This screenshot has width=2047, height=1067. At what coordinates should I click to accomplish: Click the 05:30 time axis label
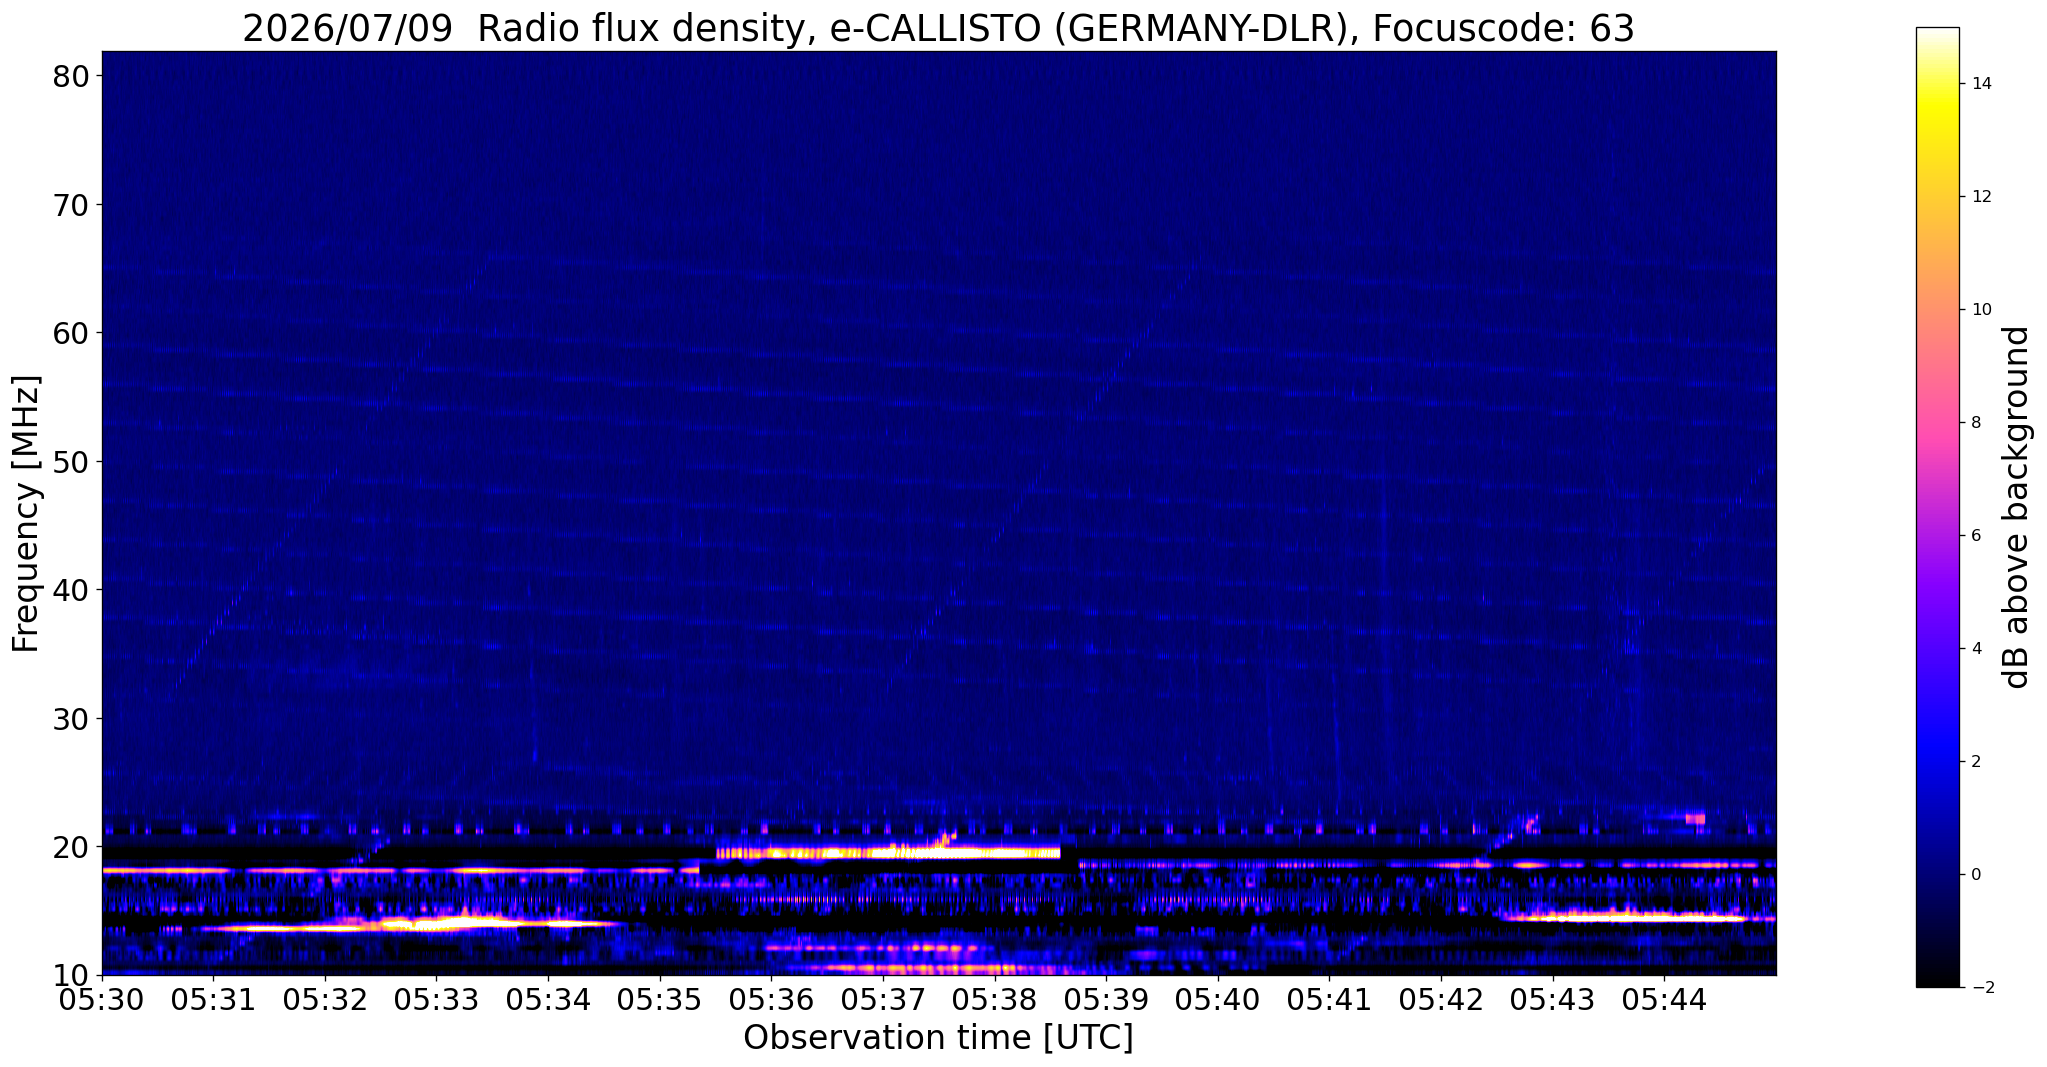(x=102, y=999)
